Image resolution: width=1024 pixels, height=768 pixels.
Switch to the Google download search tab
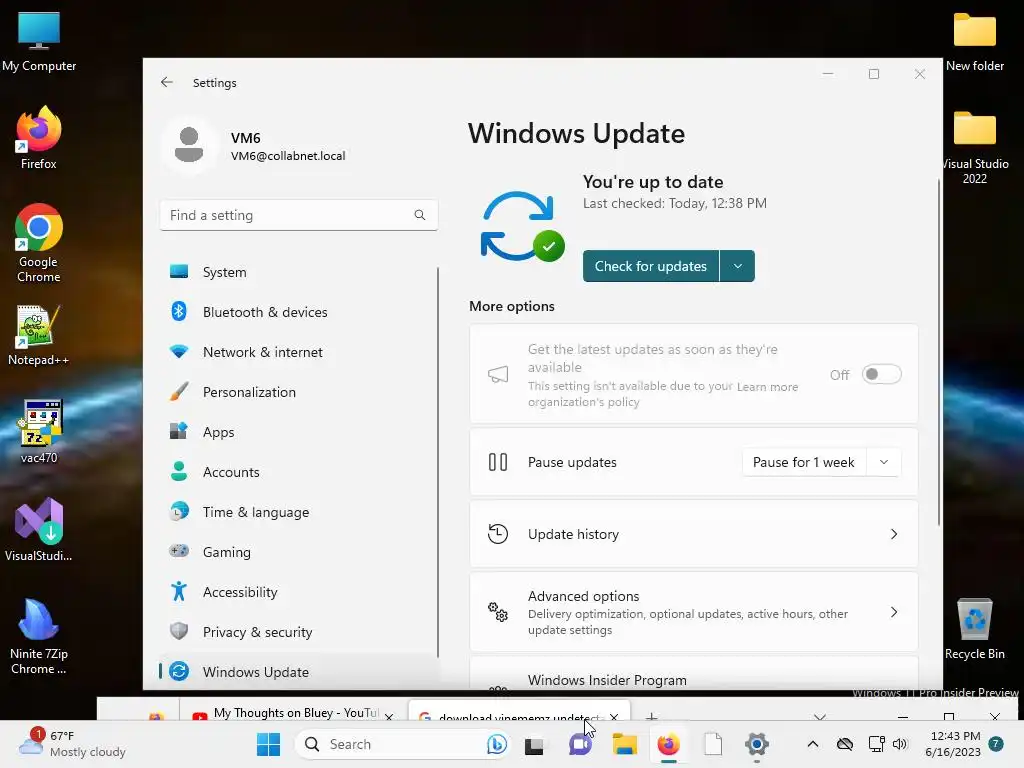click(520, 713)
